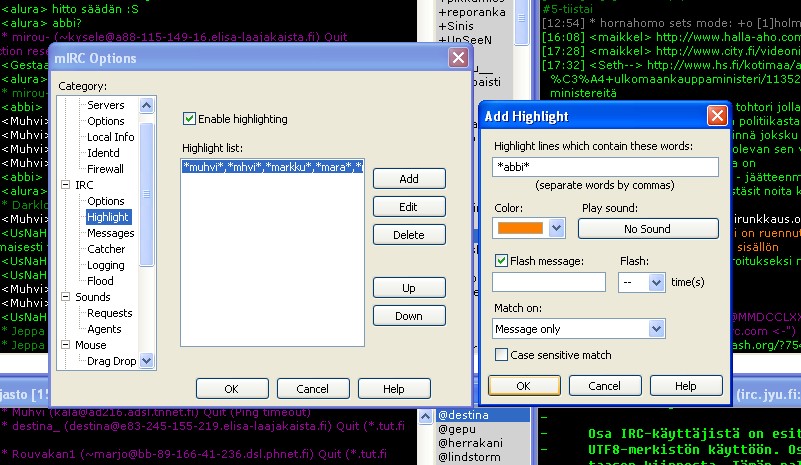Collapse the Mouse tree category

(65, 344)
